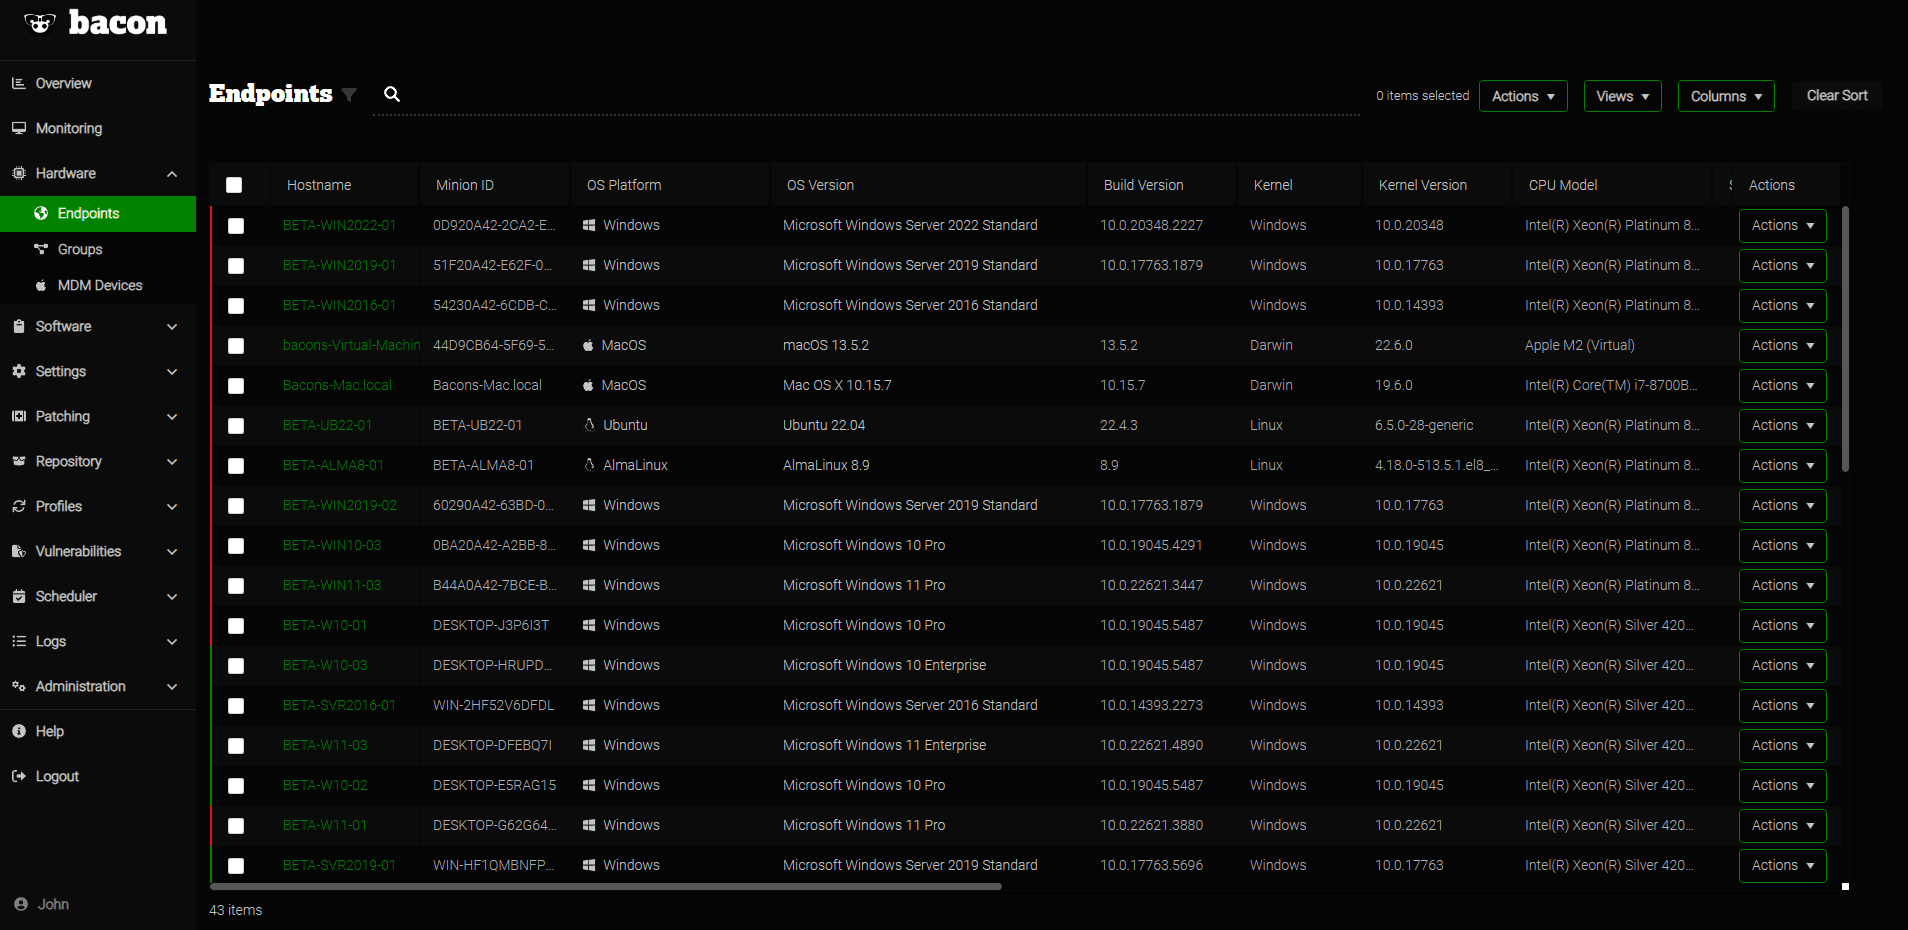
Task: Click the vertical table scrollbar
Action: 1845,338
